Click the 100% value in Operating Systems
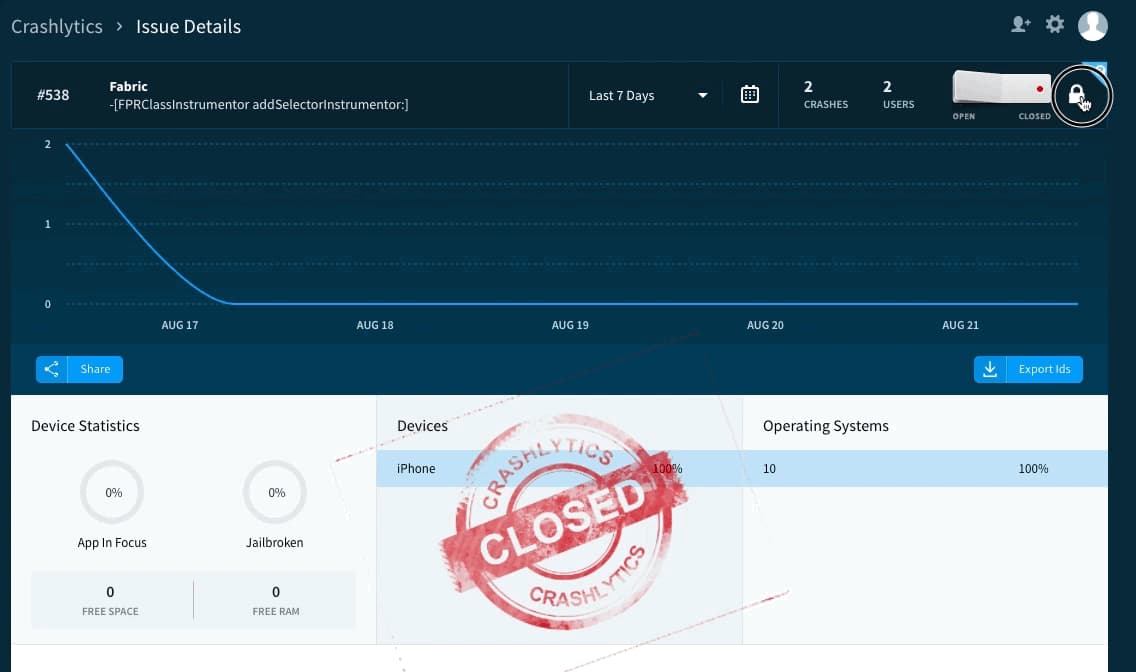Image resolution: width=1136 pixels, height=672 pixels. [1033, 469]
